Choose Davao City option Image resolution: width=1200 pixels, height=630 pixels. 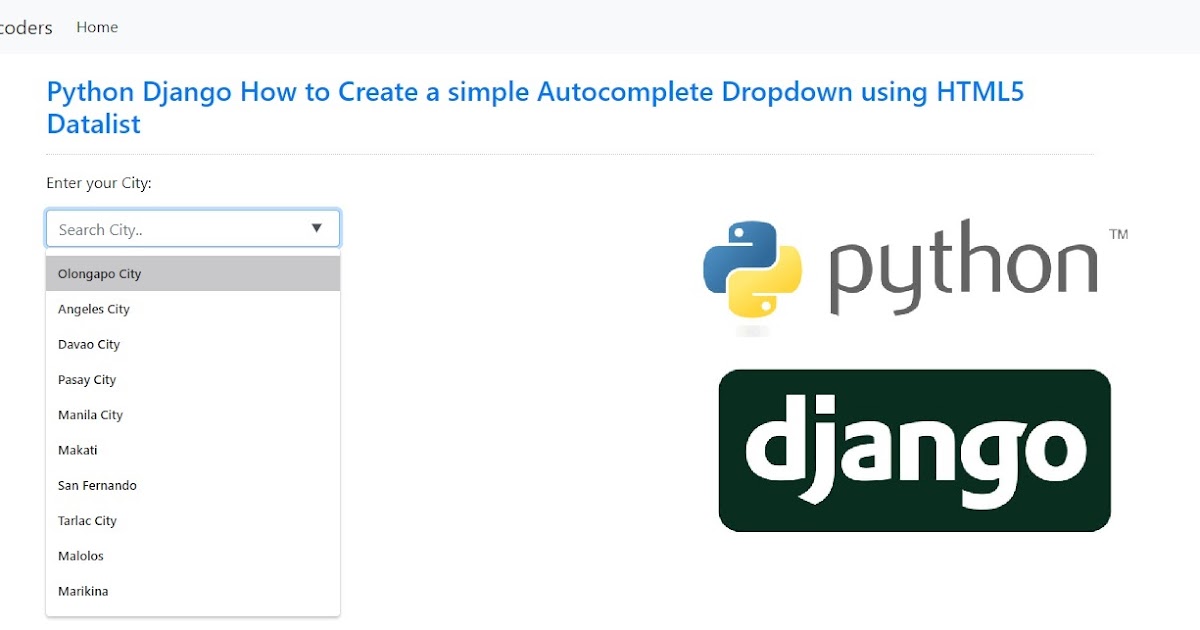pos(89,344)
